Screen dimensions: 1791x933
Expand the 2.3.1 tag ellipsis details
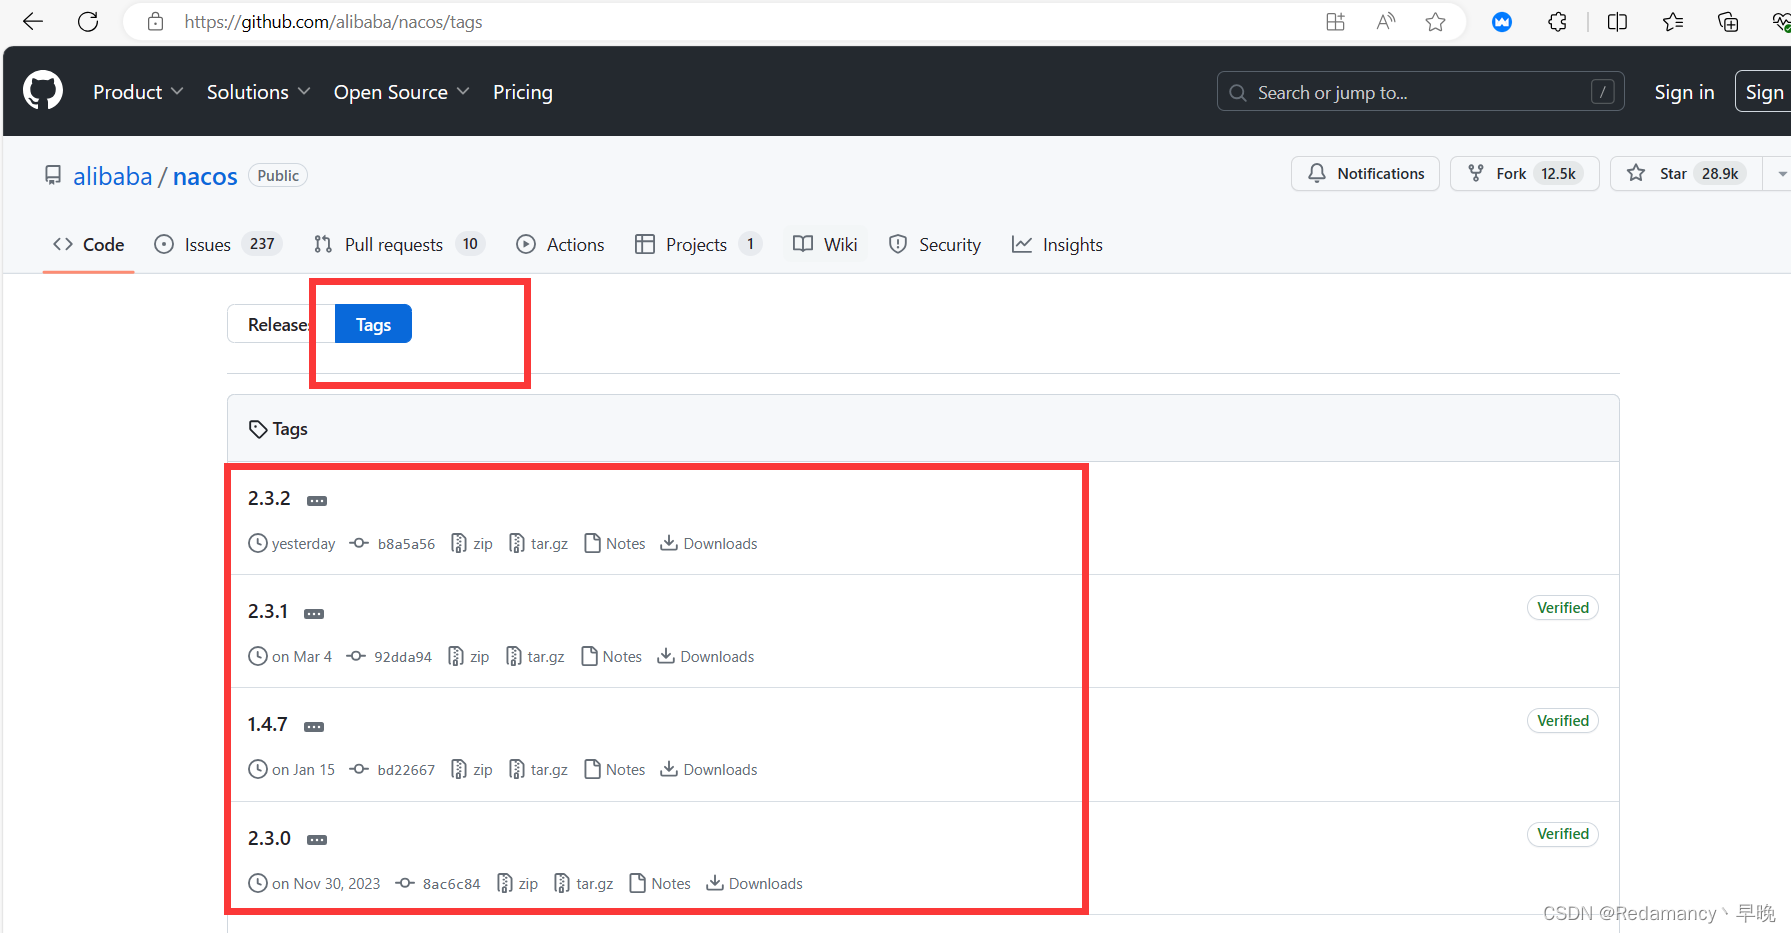pyautogui.click(x=314, y=613)
